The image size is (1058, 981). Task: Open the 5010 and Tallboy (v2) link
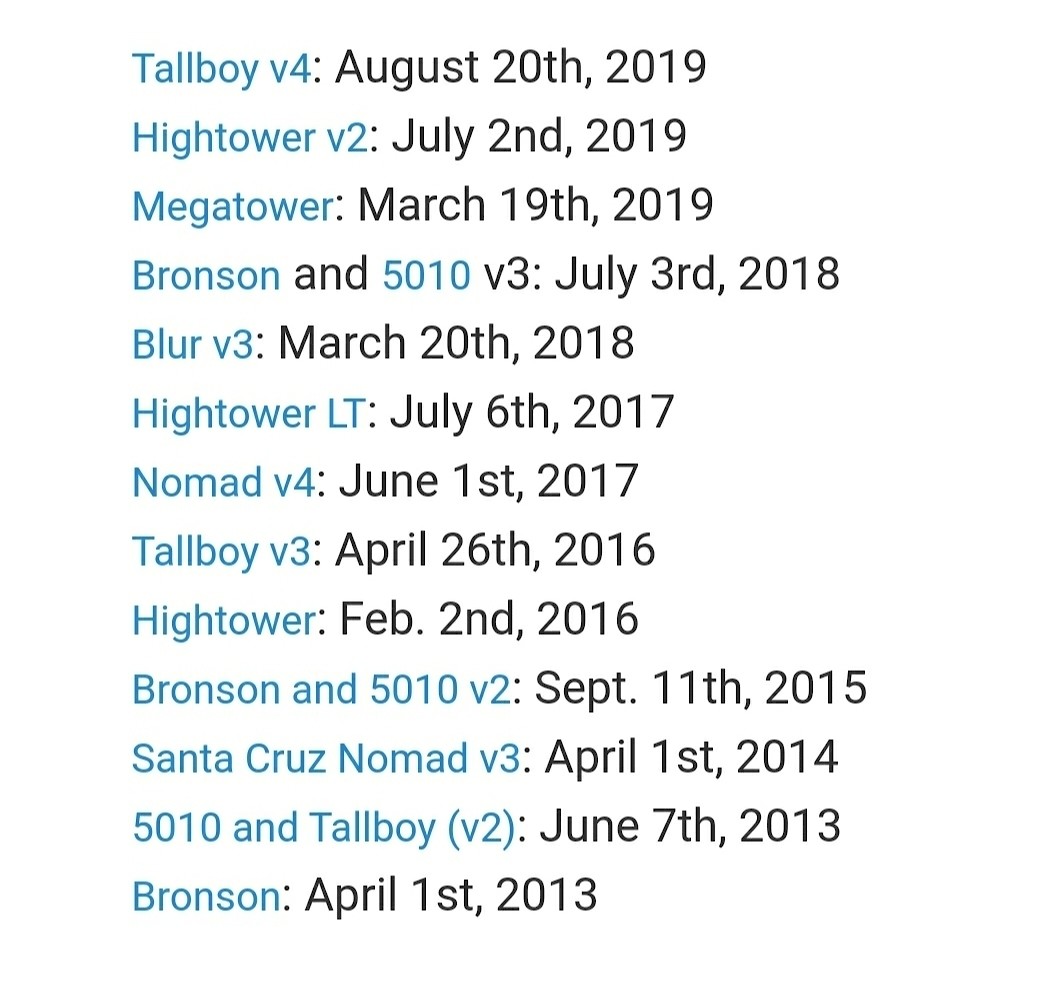(323, 828)
